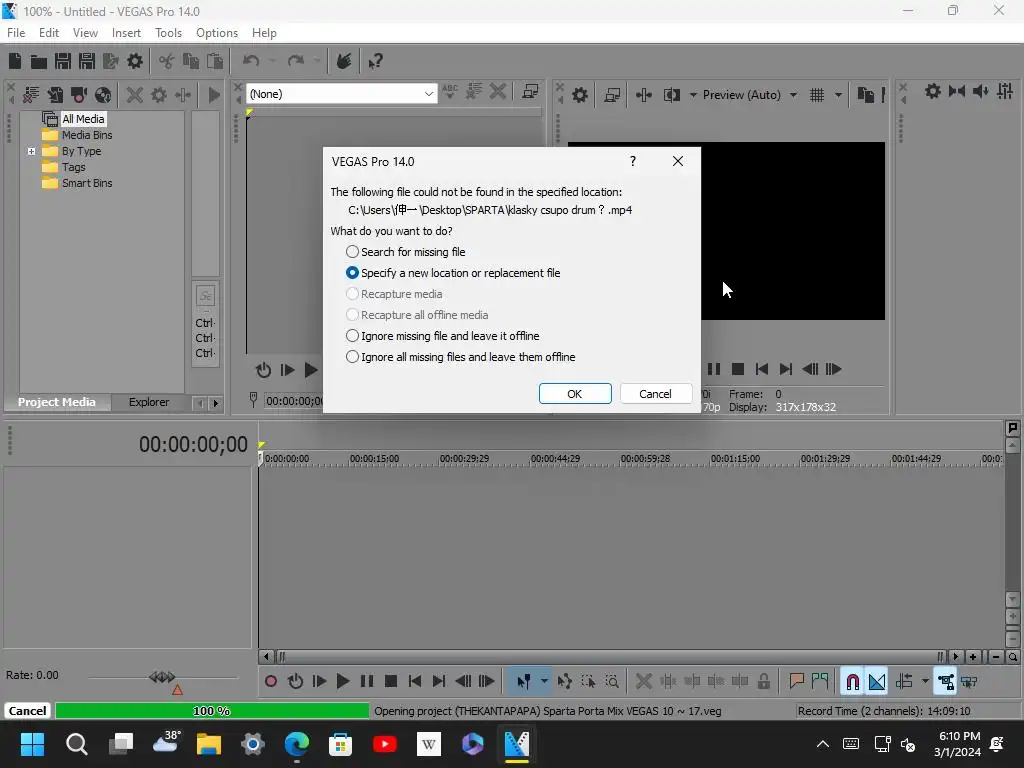Open project Properties gear icon
1024x768 pixels.
pyautogui.click(x=135, y=61)
